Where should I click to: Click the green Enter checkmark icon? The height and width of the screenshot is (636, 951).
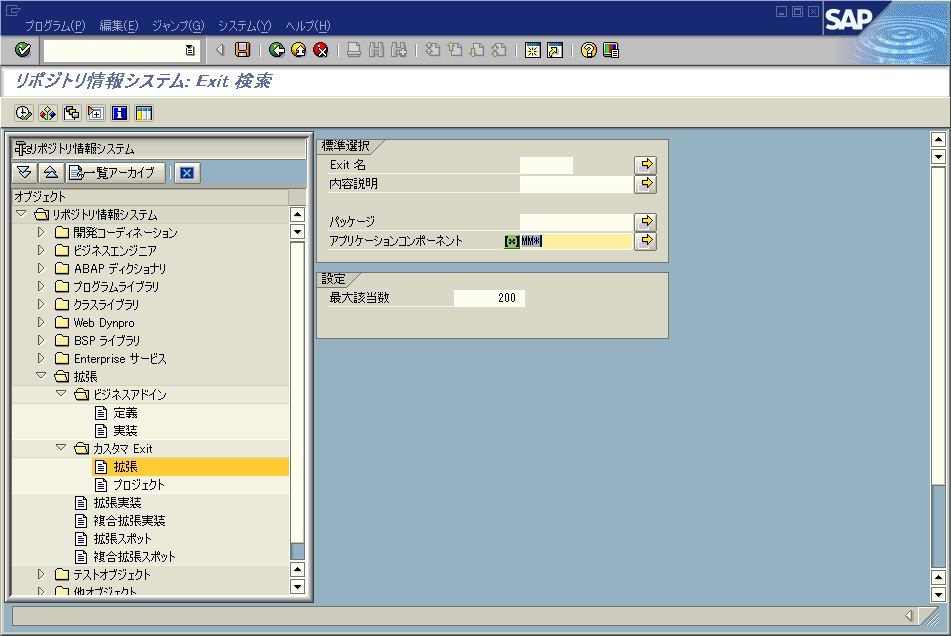point(23,50)
